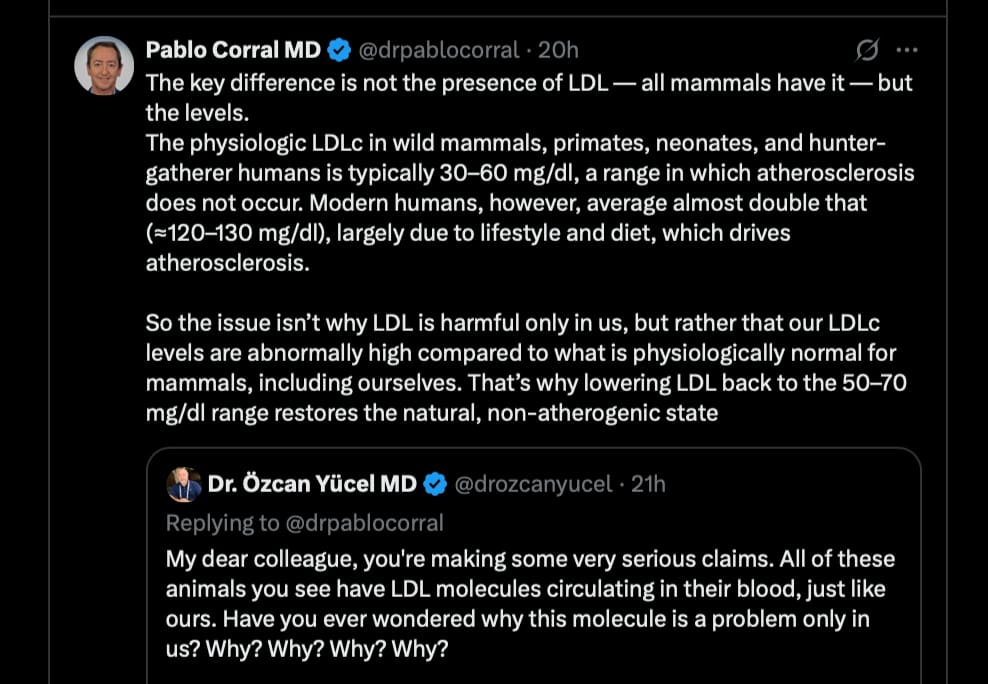Viewport: 988px width, 684px height.
Task: Click Dr. Özcan Yücel's verified badge
Action: 435,484
